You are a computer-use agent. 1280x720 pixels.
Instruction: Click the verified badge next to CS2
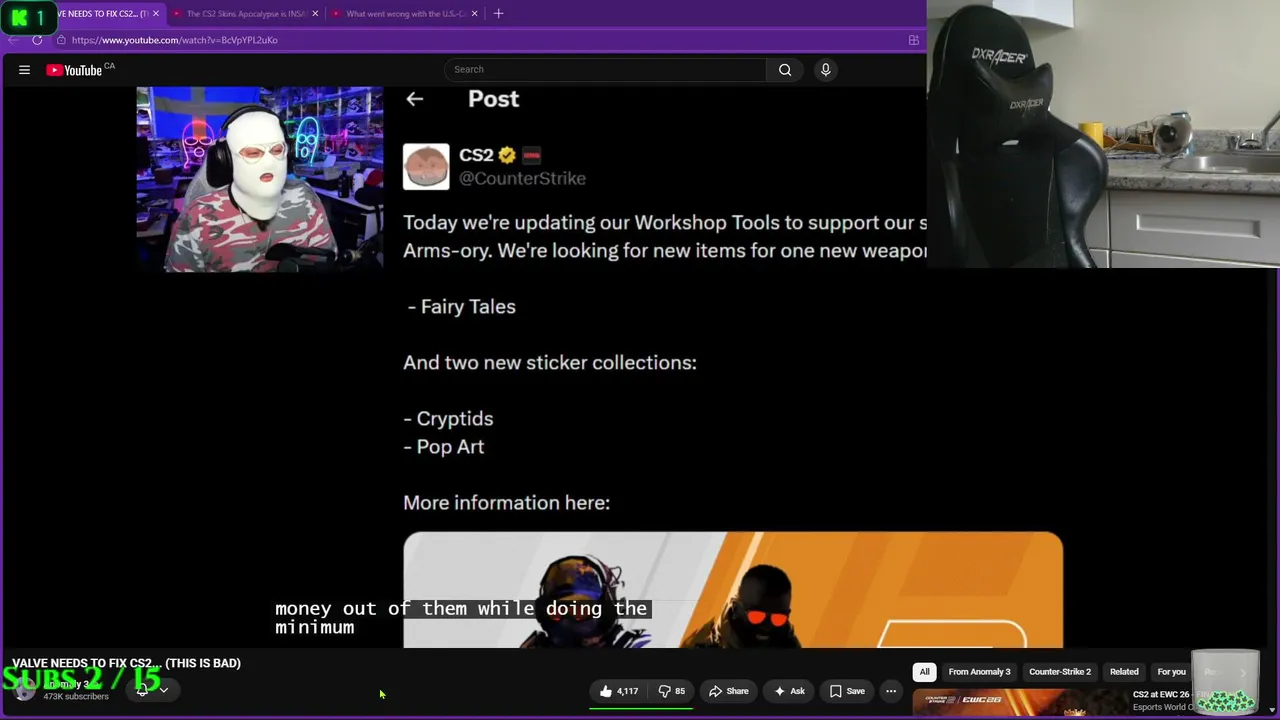coord(507,155)
